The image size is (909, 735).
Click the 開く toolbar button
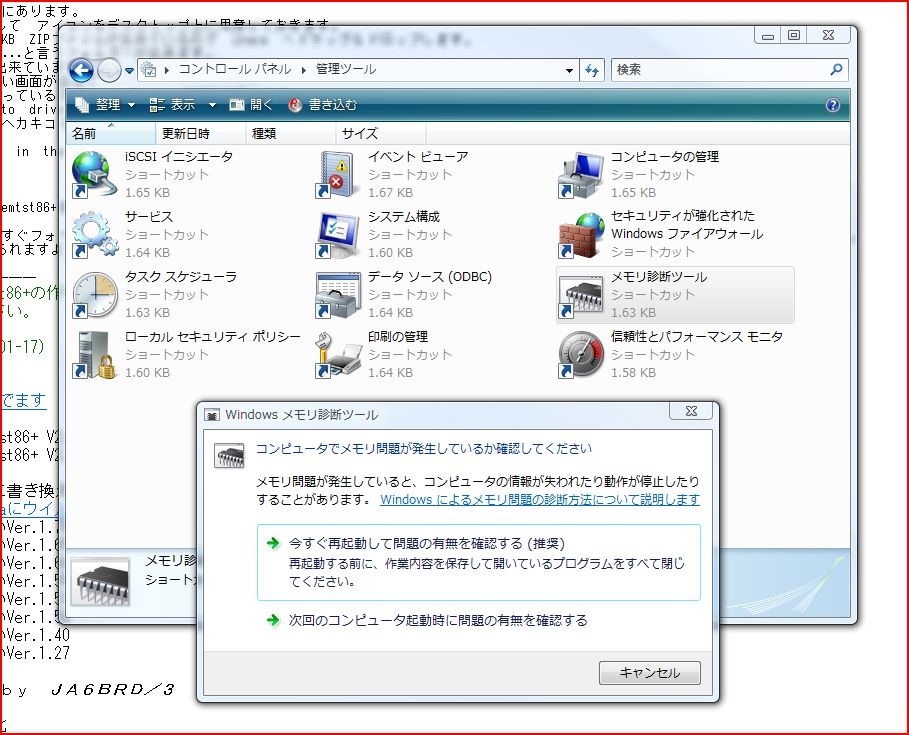250,105
